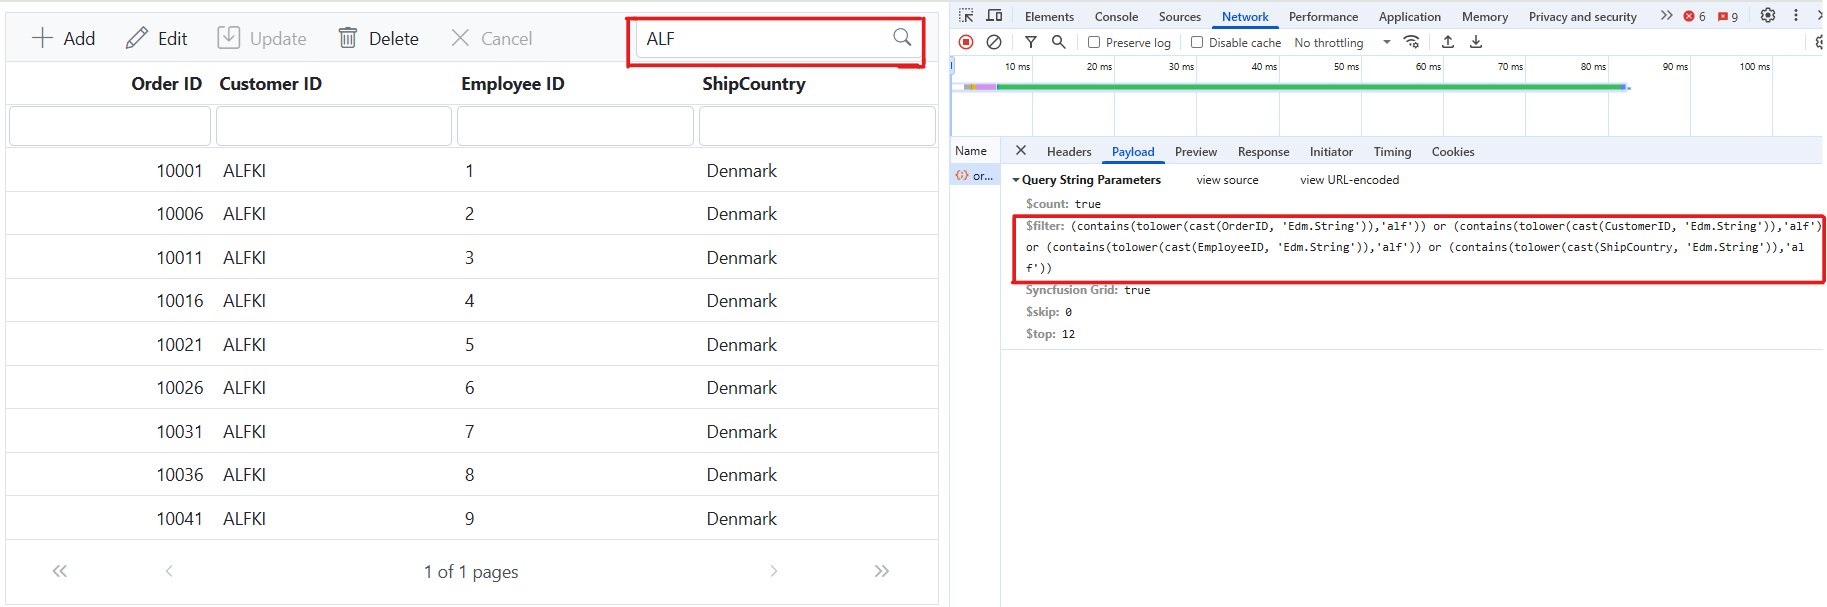Import HAR file with upload icon

[x=1448, y=42]
